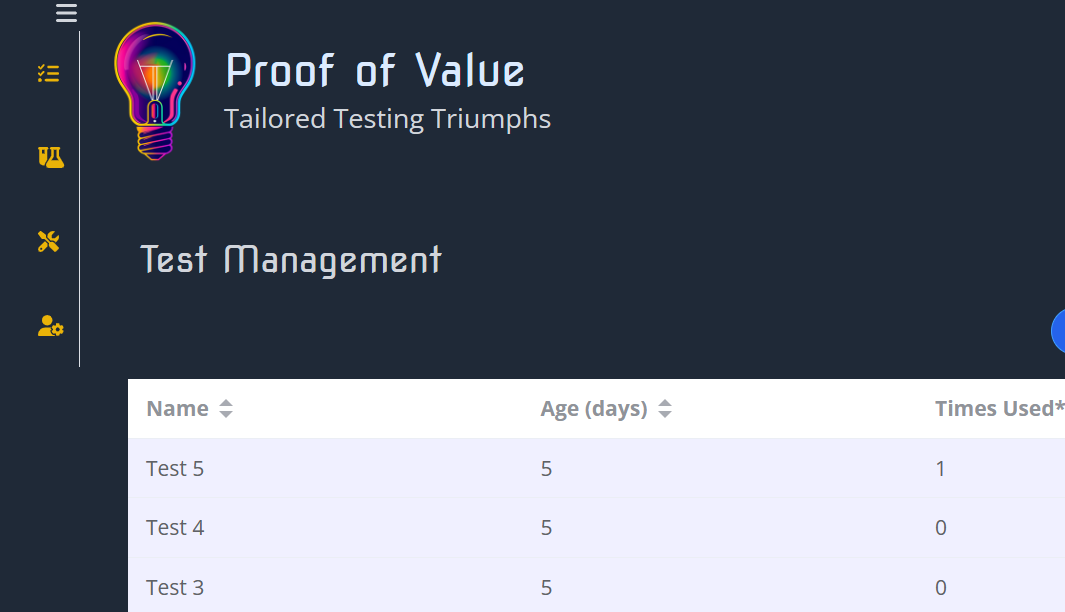Open the user settings sidebar icon

pyautogui.click(x=50, y=326)
